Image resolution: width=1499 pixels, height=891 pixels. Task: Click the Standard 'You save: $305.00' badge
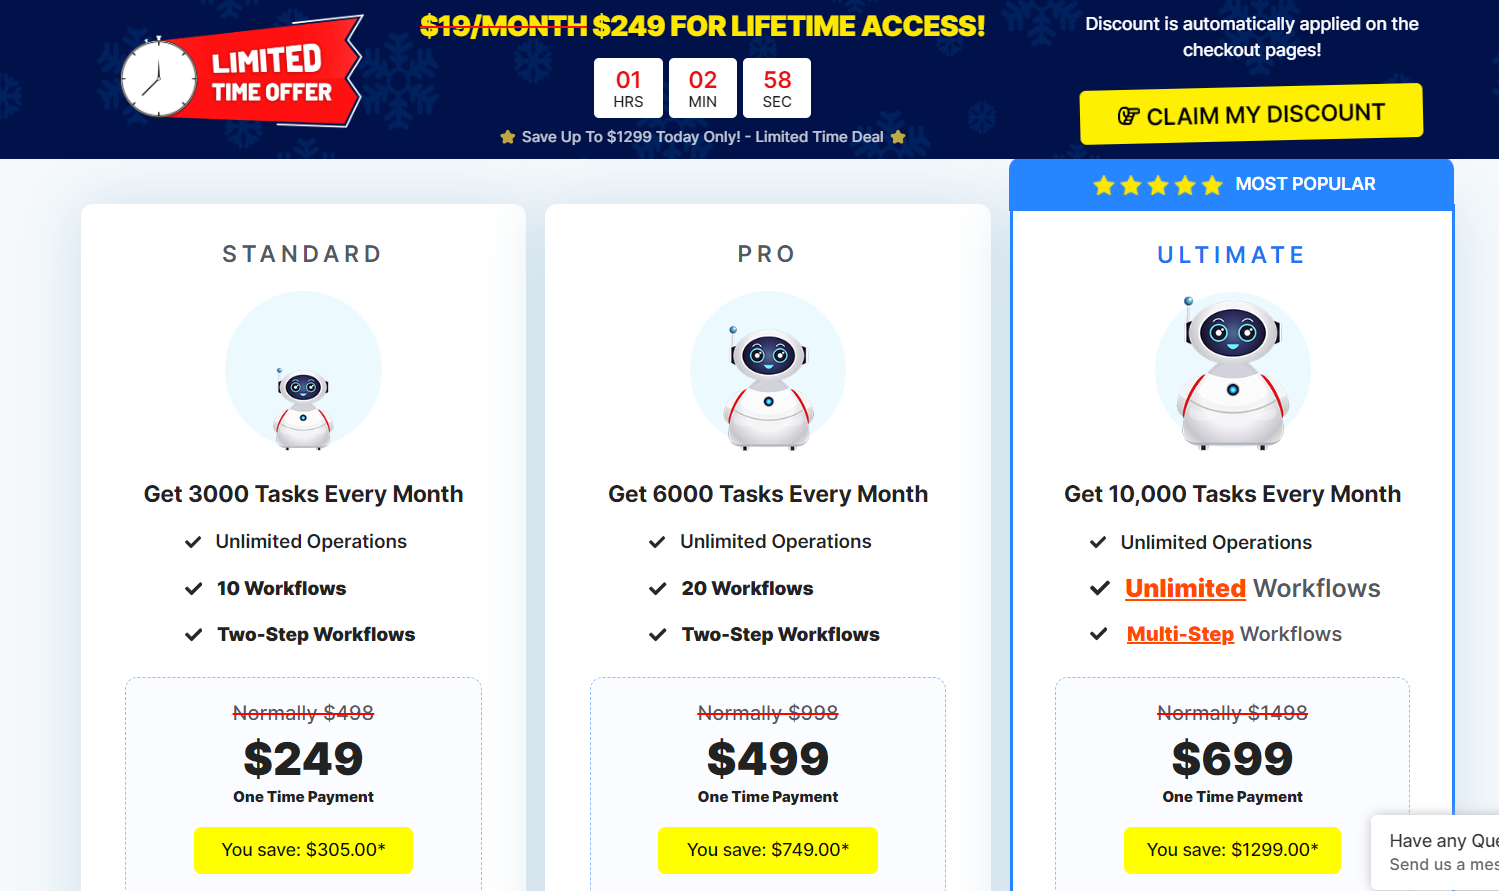(303, 850)
